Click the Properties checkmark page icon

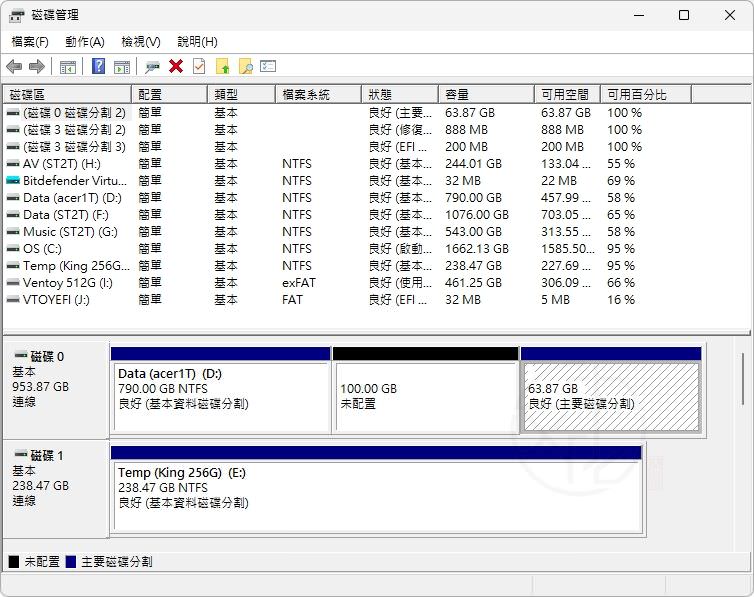pos(199,66)
